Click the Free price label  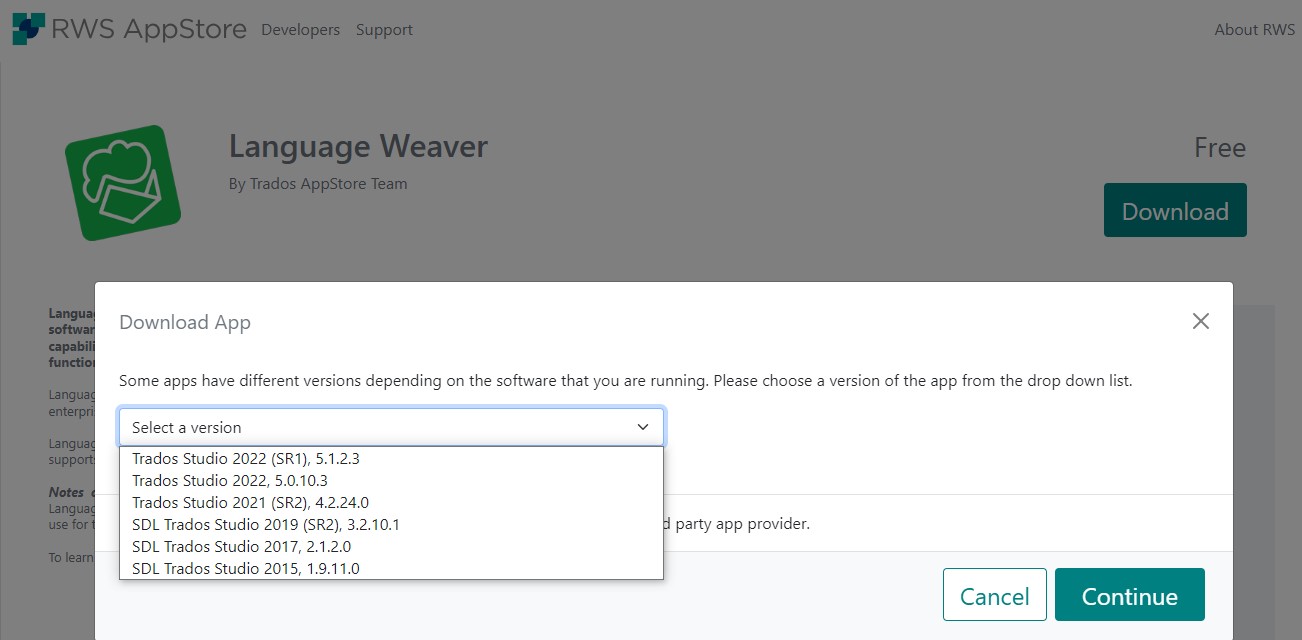(x=1219, y=147)
